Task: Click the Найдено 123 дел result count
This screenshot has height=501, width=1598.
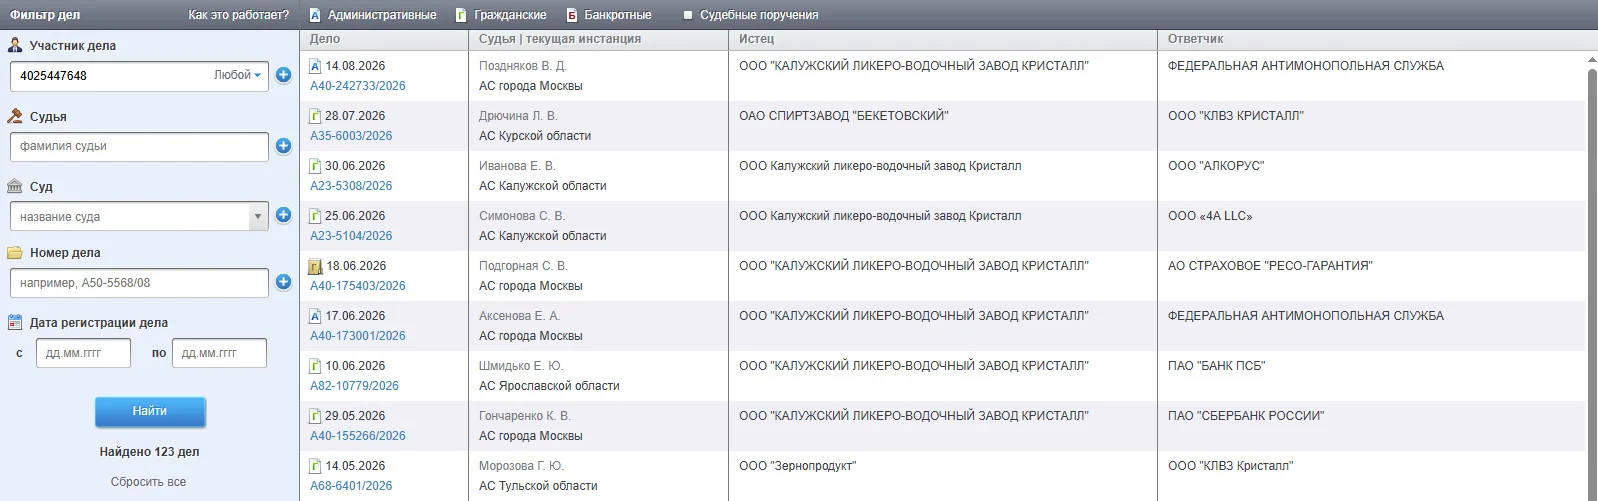Action: (x=149, y=452)
